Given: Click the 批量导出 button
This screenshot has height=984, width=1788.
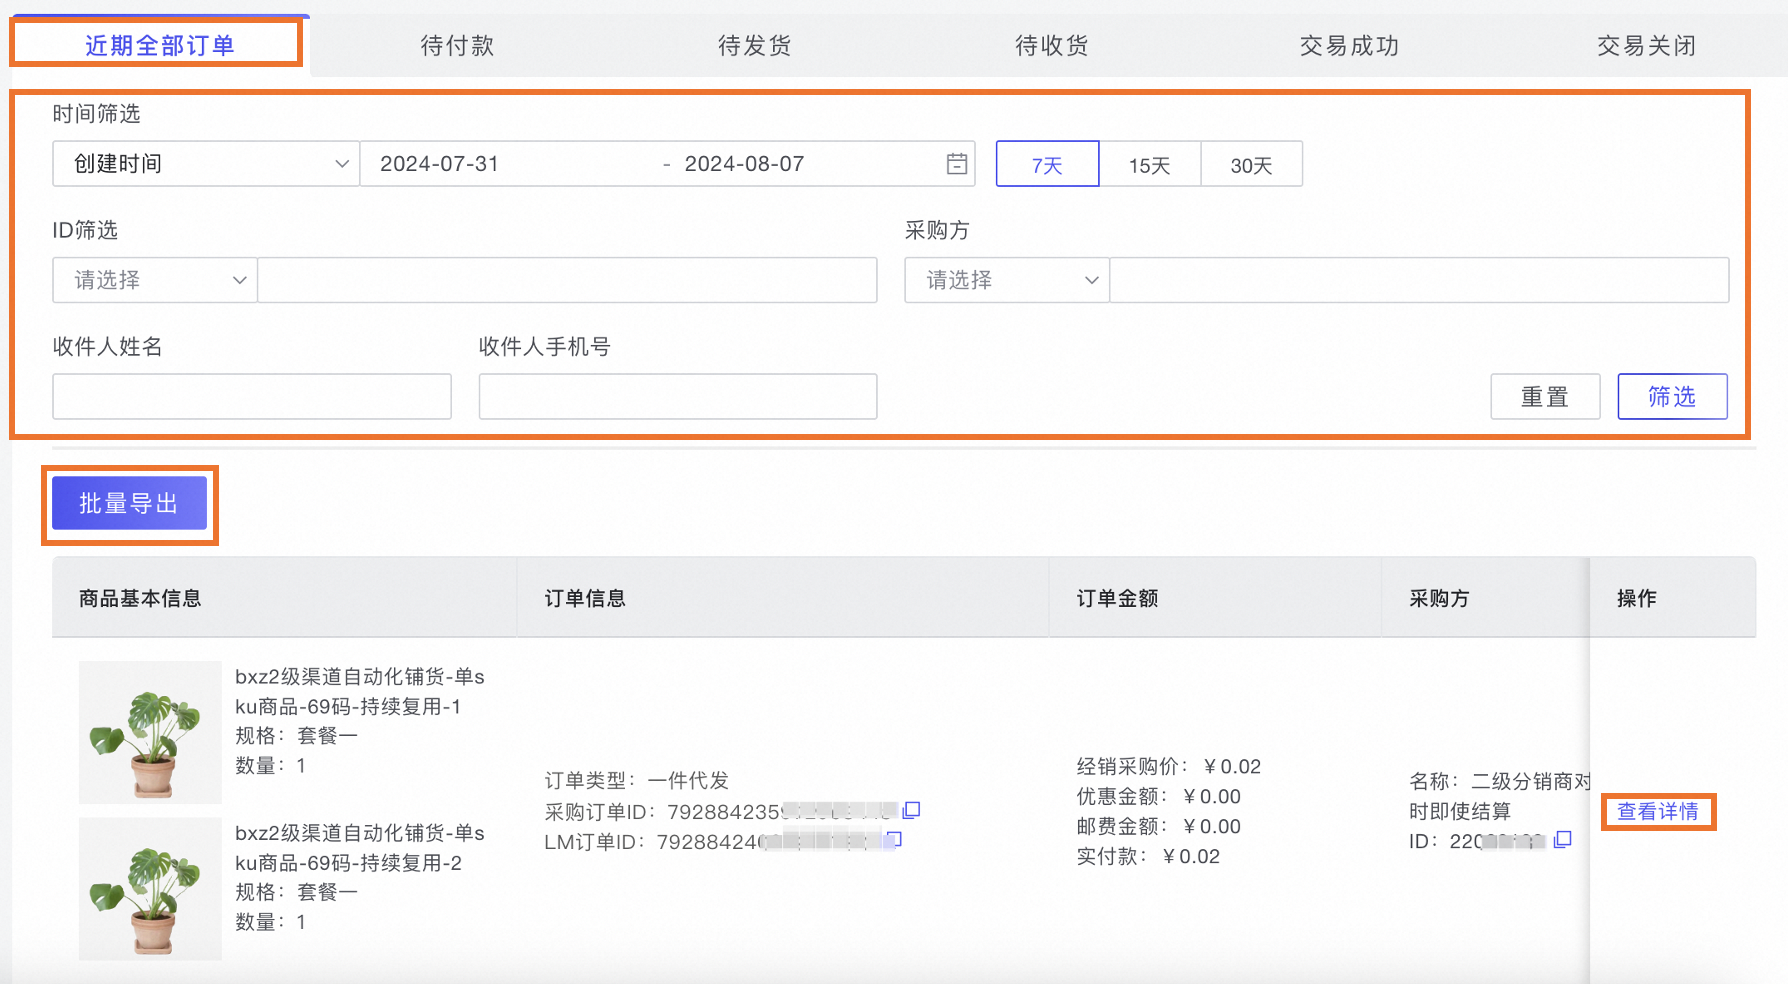Looking at the screenshot, I should click(x=129, y=503).
